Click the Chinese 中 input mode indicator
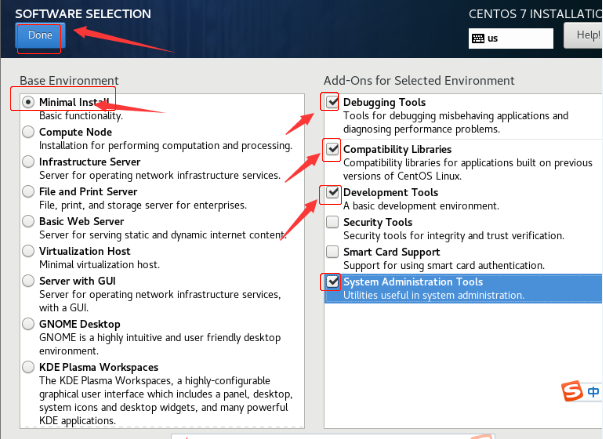The image size is (603, 439). [593, 392]
